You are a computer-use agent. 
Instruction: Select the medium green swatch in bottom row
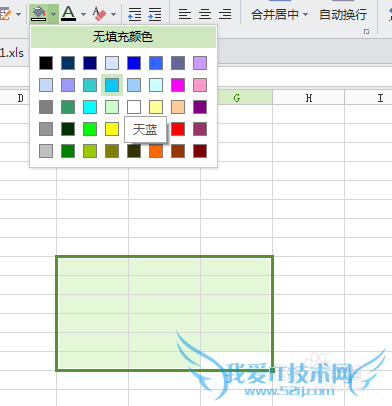[x=68, y=151]
